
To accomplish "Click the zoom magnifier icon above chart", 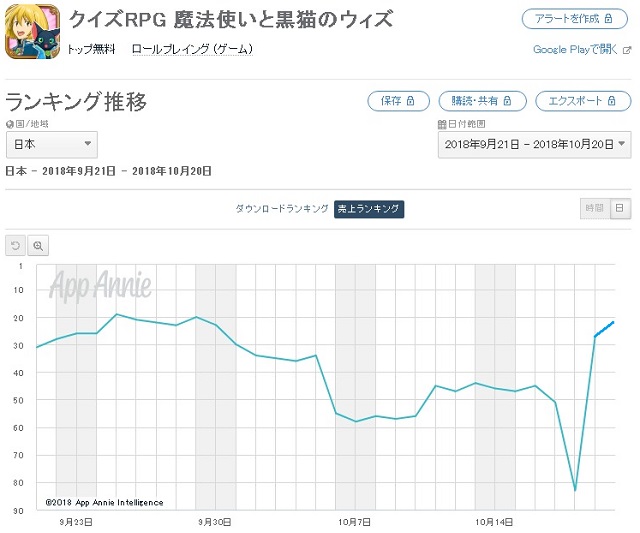I will [38, 245].
